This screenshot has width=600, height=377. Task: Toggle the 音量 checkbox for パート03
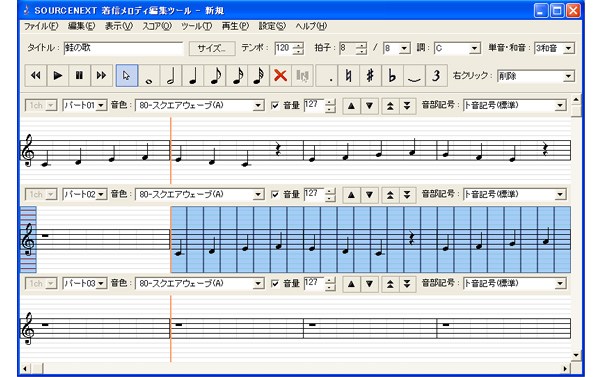(275, 283)
